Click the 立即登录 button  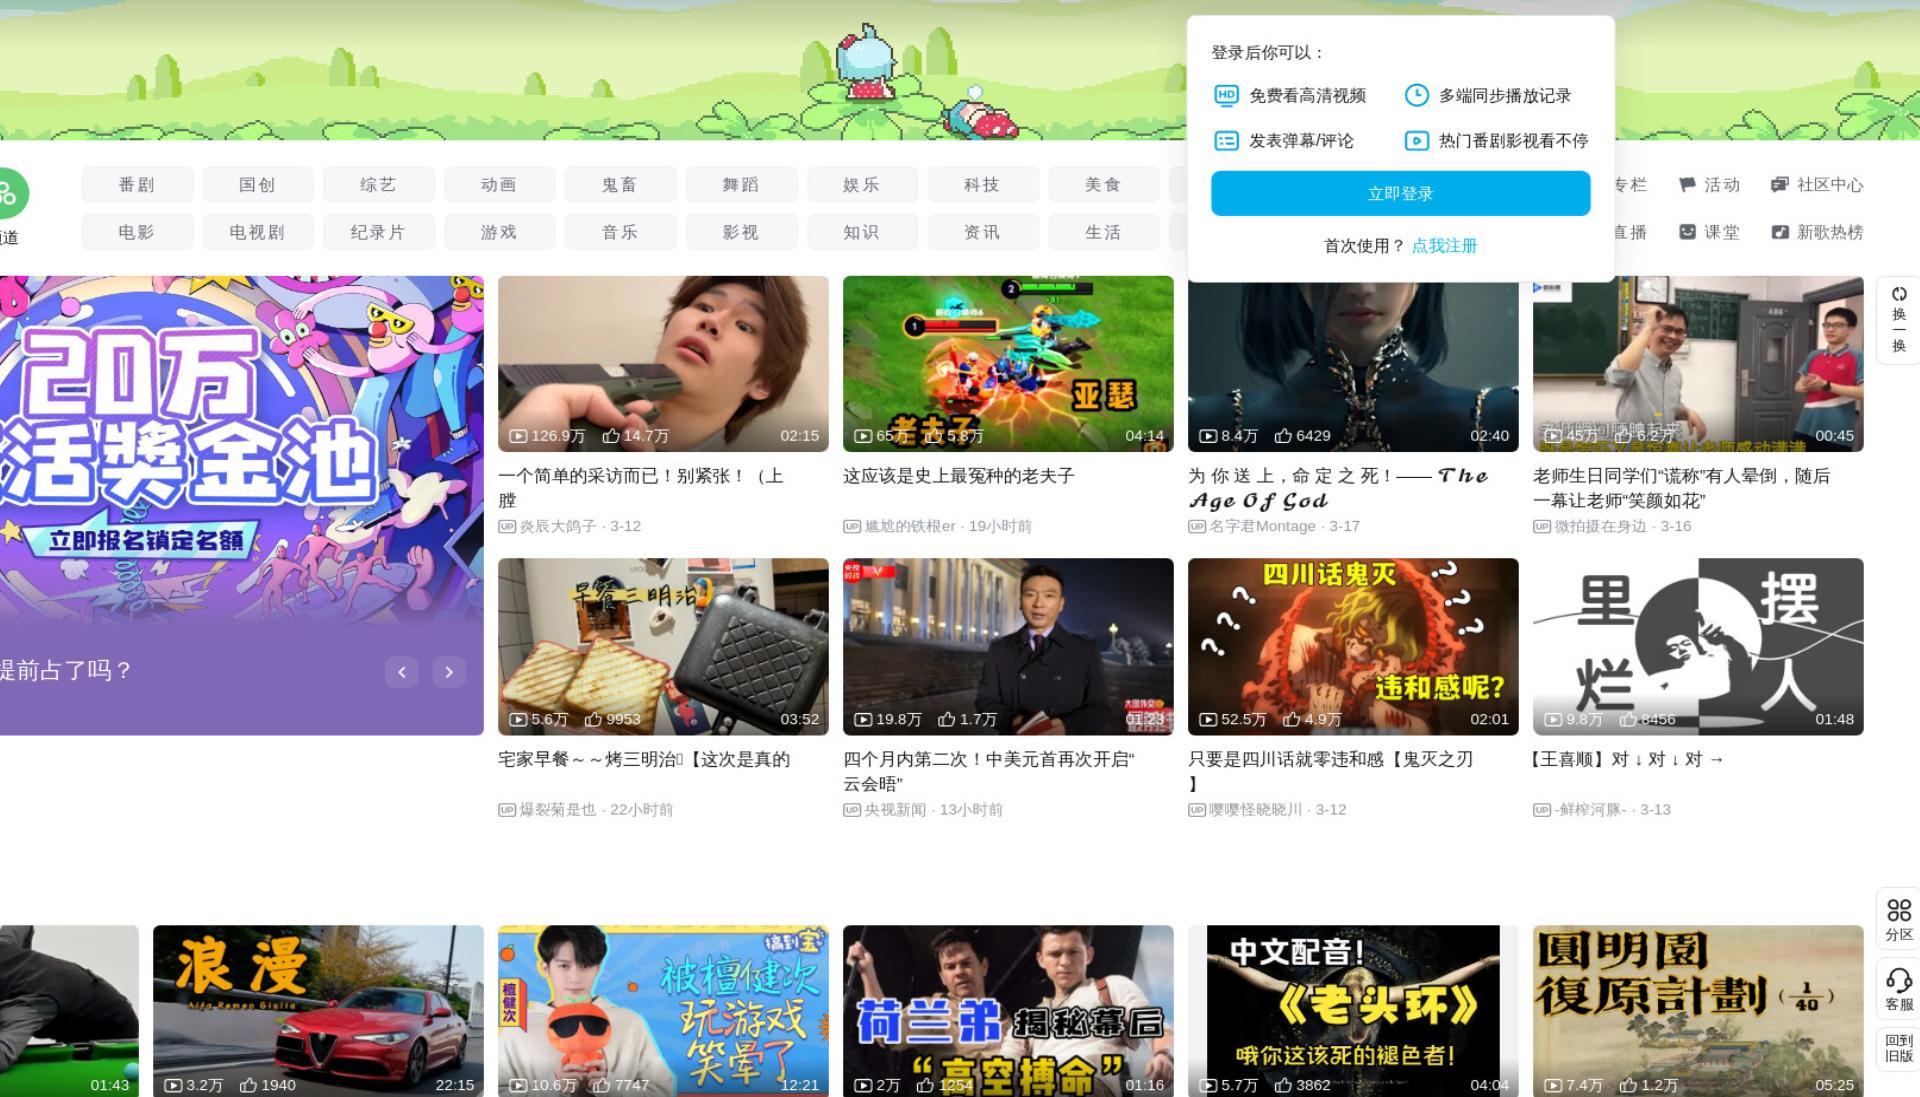[x=1400, y=193]
